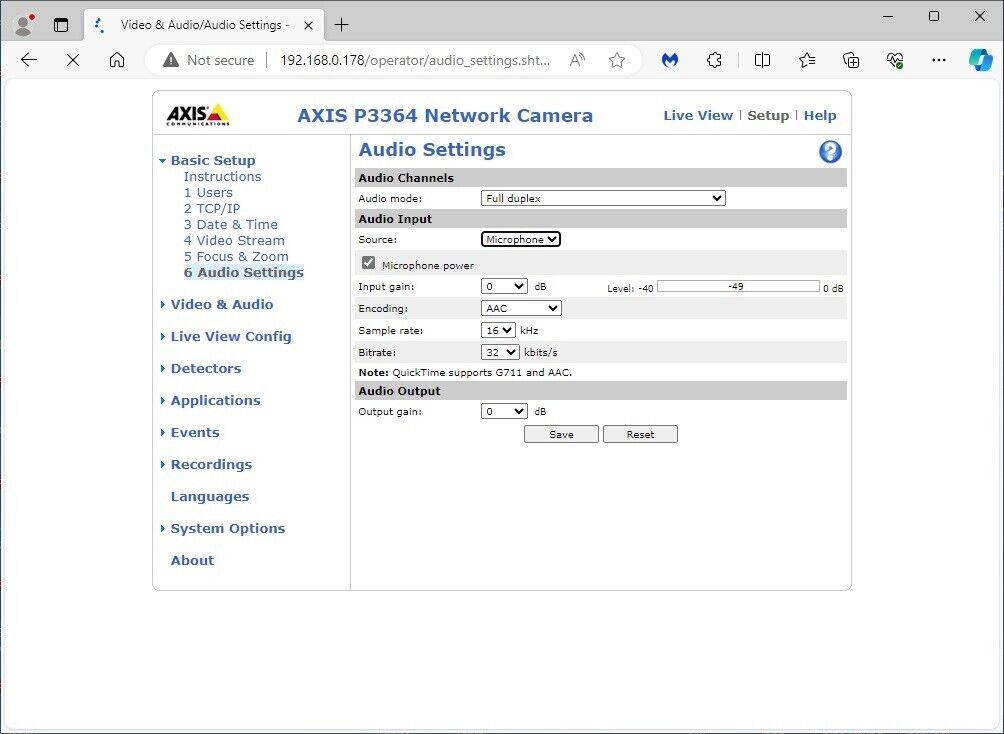Open the About page
The image size is (1004, 734).
192,560
